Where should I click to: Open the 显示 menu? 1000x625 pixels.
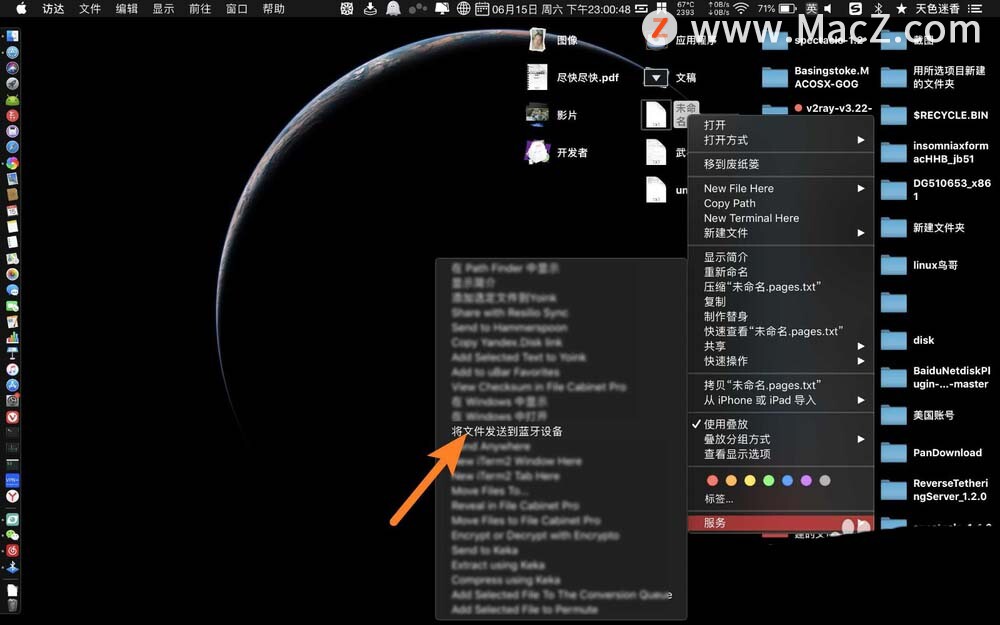163,8
